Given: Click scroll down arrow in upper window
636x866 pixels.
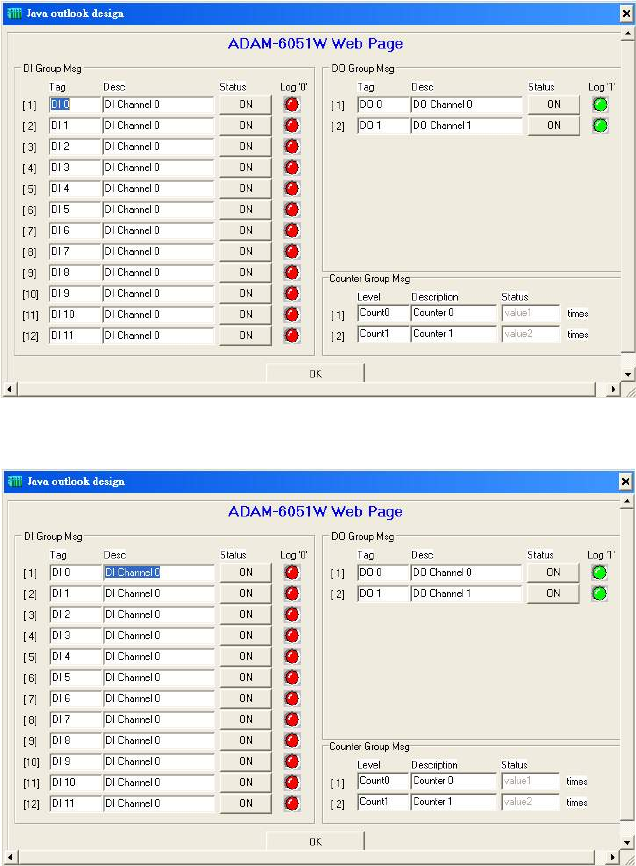Looking at the screenshot, I should pos(628,374).
